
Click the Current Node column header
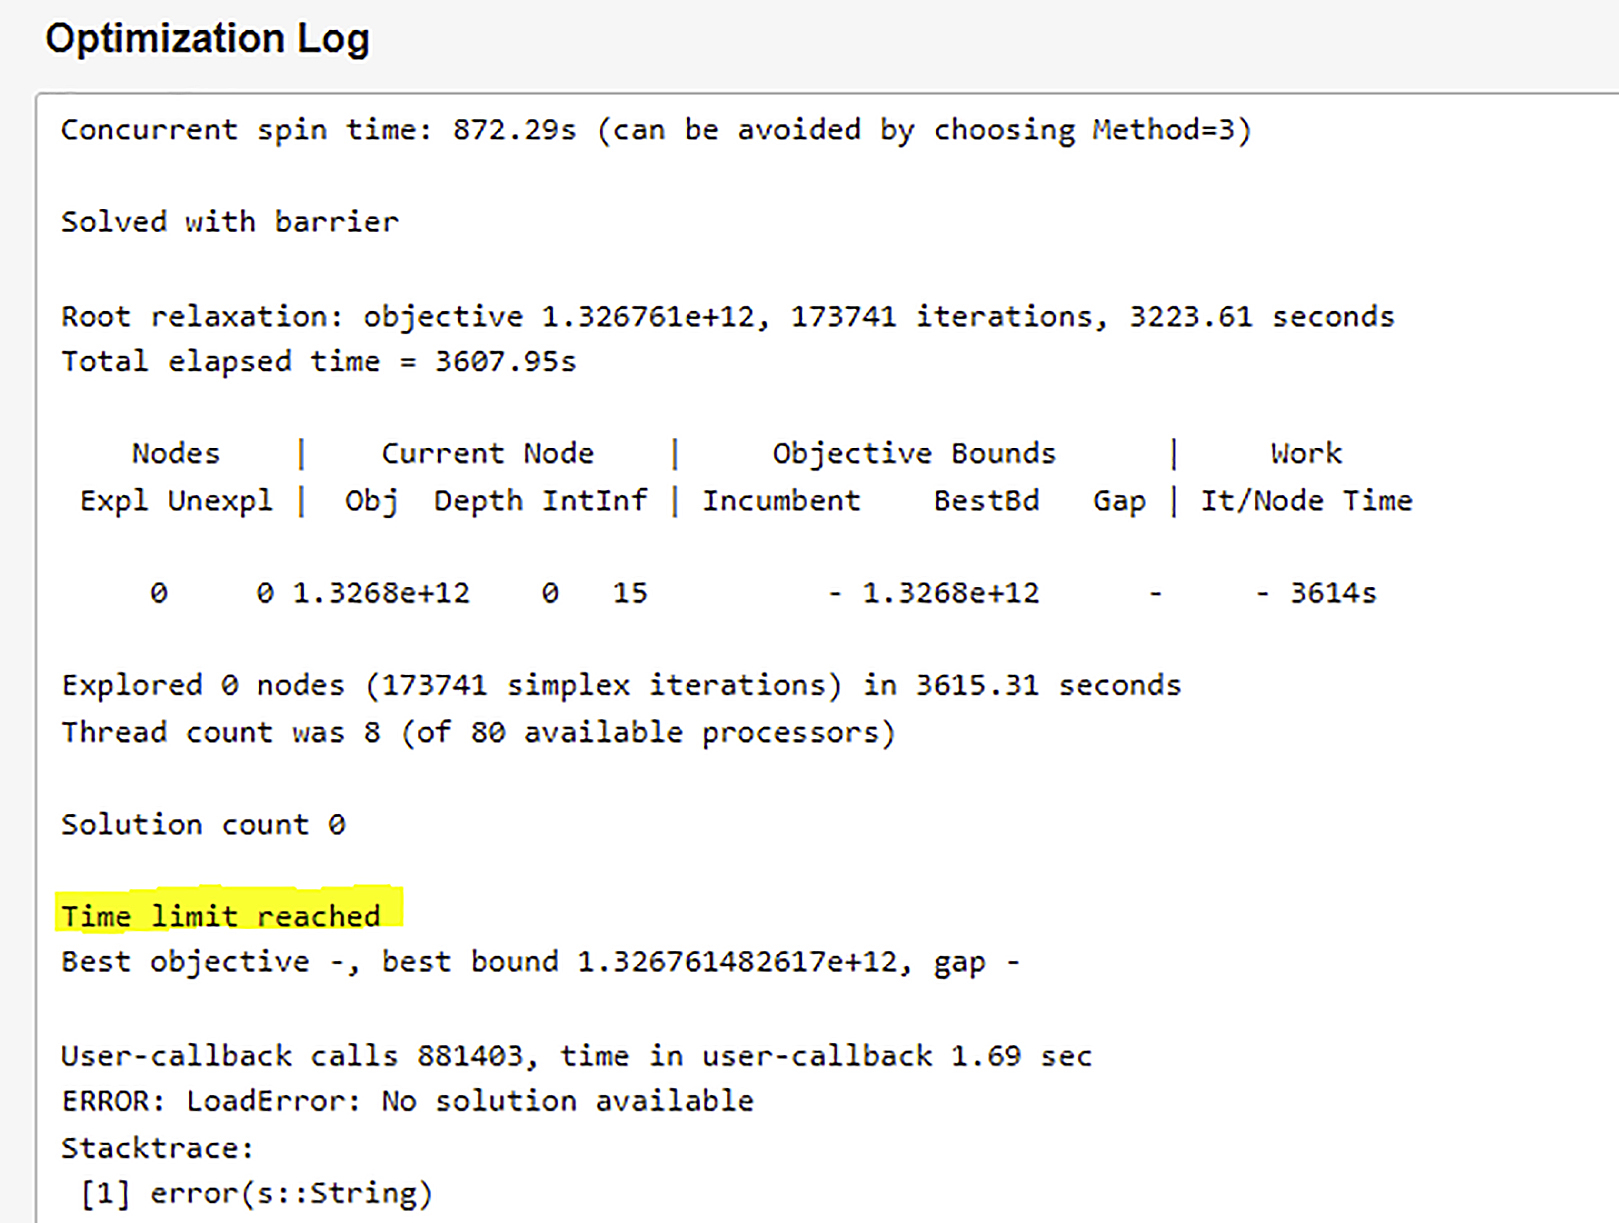pyautogui.click(x=487, y=453)
